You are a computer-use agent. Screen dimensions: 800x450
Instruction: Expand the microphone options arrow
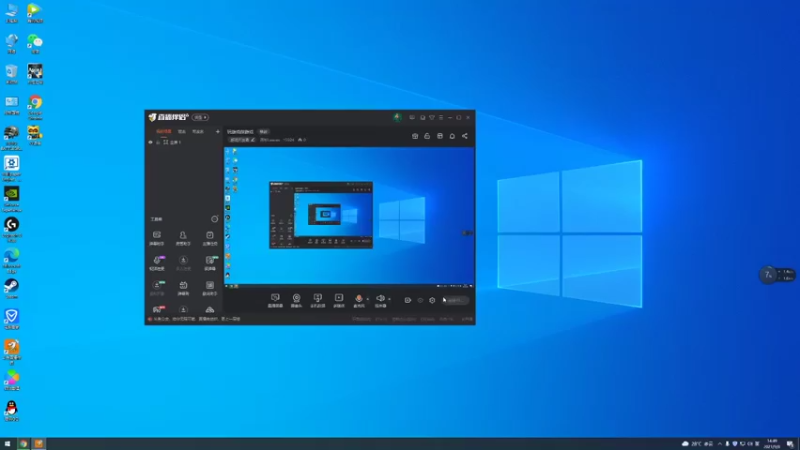[368, 299]
